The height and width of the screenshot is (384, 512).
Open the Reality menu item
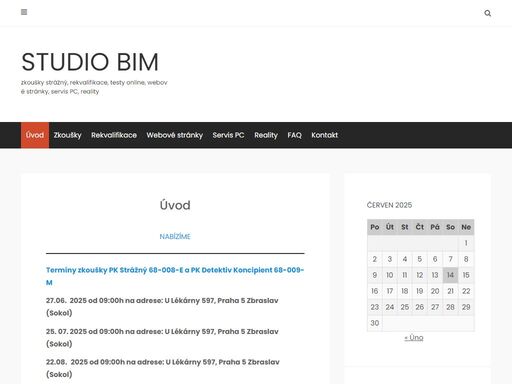point(266,135)
